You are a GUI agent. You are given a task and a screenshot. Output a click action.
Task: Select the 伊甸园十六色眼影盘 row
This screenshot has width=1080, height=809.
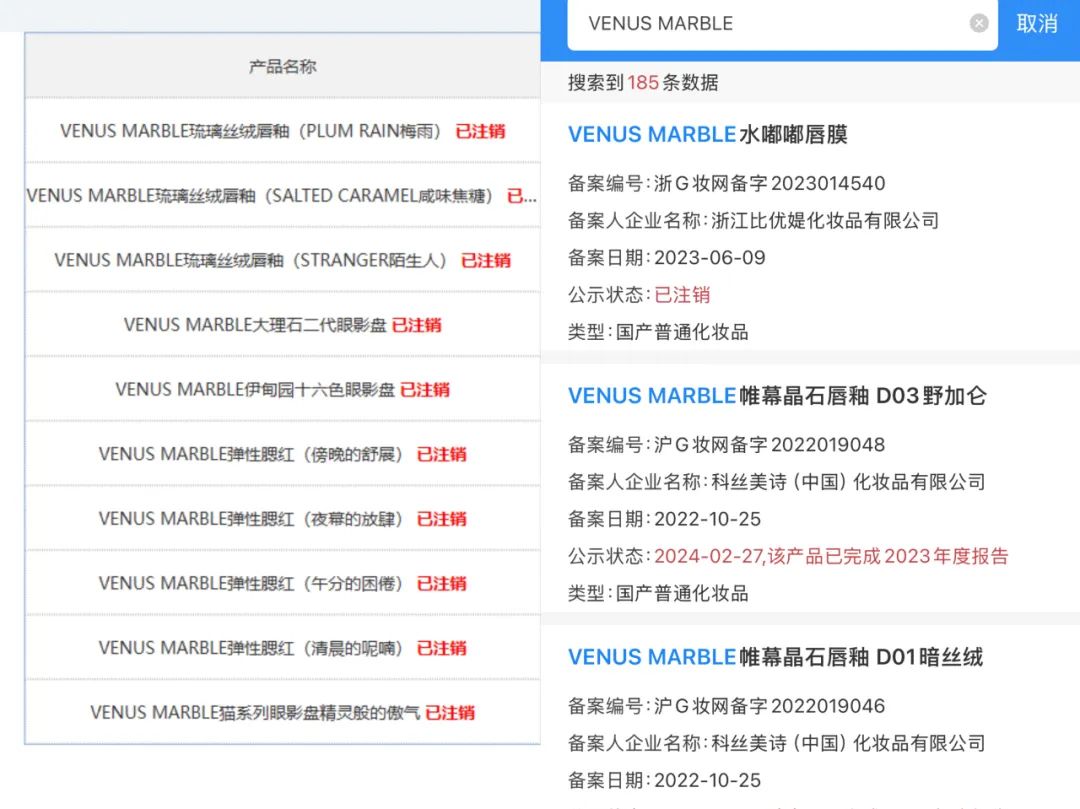point(255,390)
